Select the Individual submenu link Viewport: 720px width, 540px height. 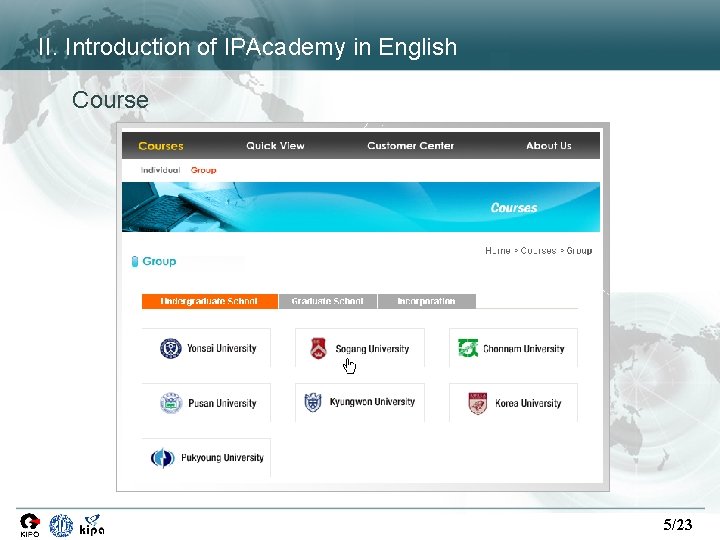pos(160,170)
